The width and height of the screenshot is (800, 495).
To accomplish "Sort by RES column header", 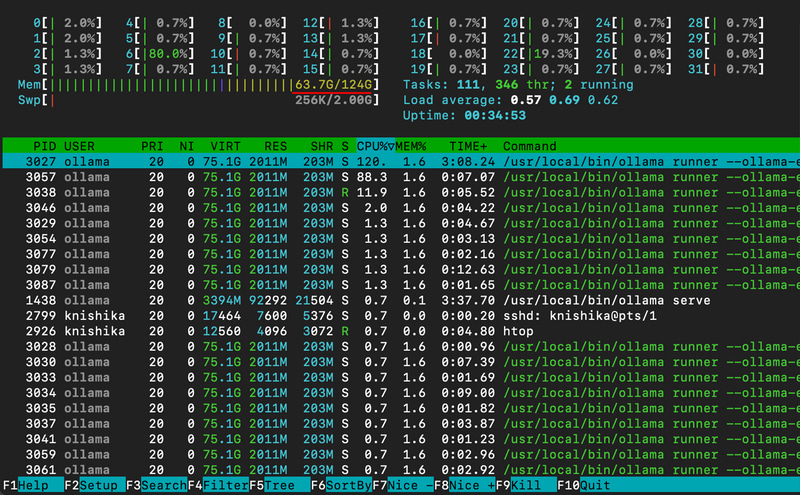I will pos(276,146).
